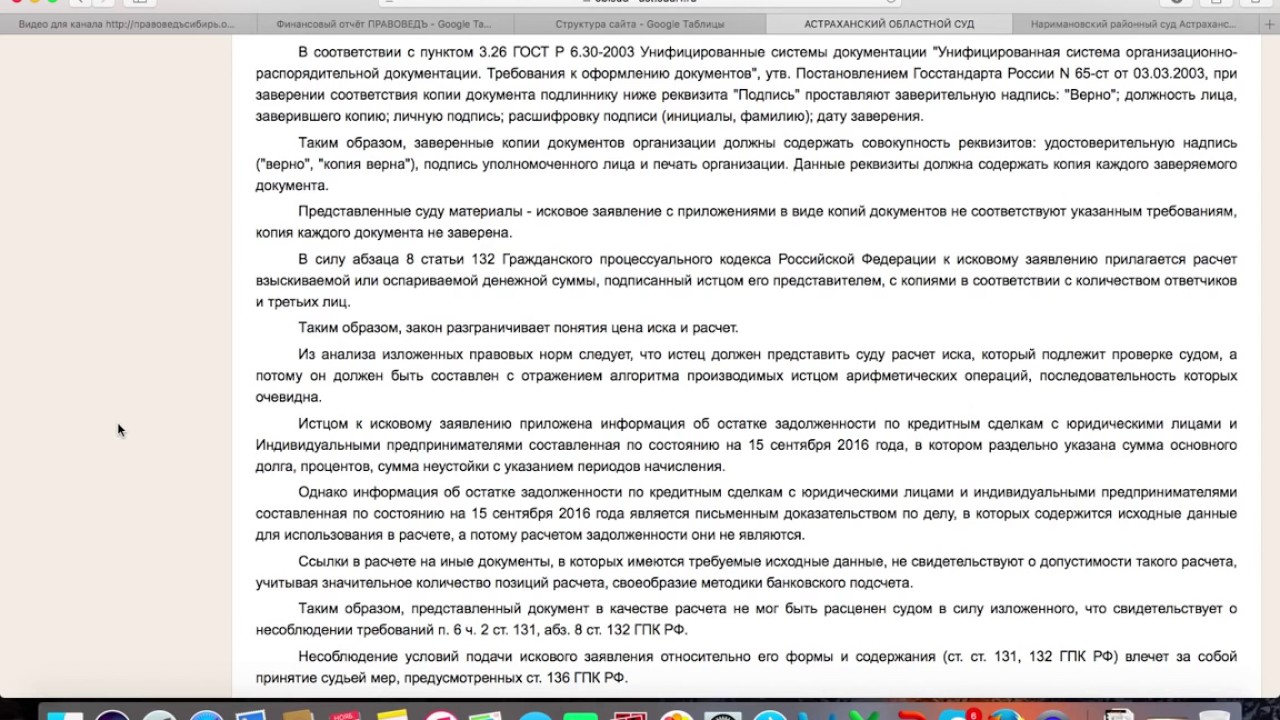Screen dimensions: 1280x720
Task: Click the paragraph starting 'Однако информация об остатке задолженности'
Action: (746, 514)
